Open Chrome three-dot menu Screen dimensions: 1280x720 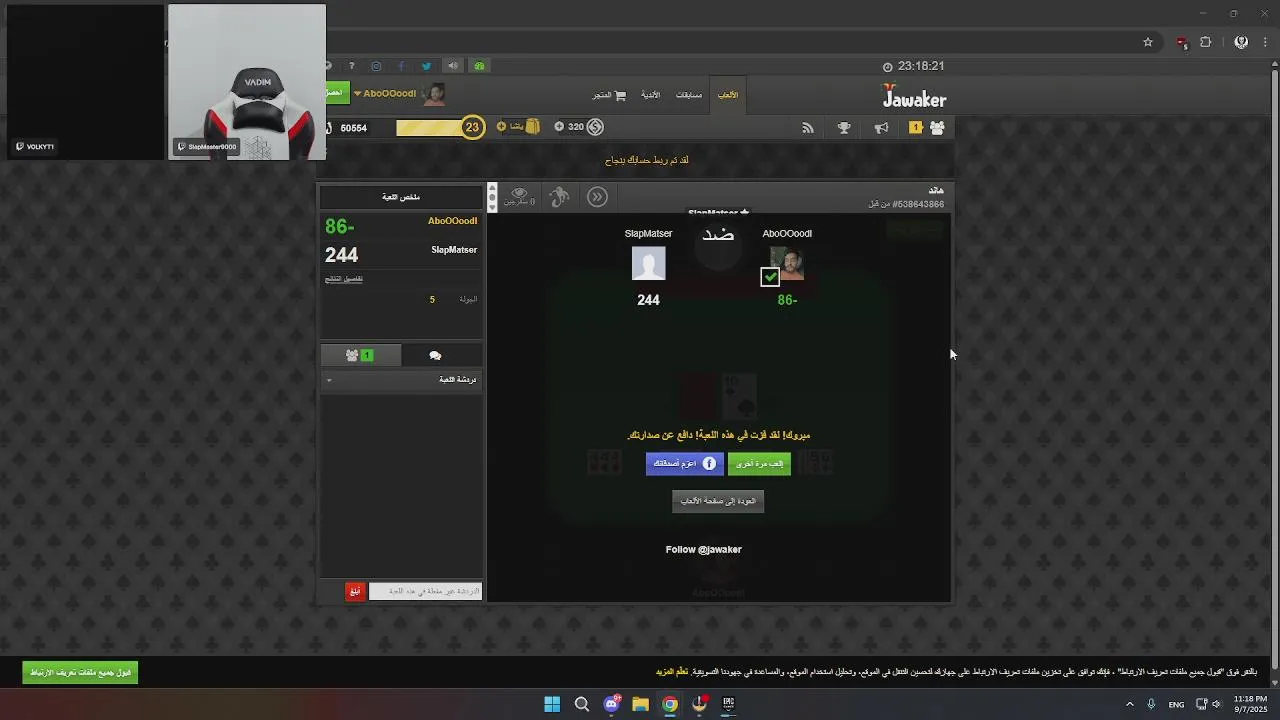click(1265, 42)
